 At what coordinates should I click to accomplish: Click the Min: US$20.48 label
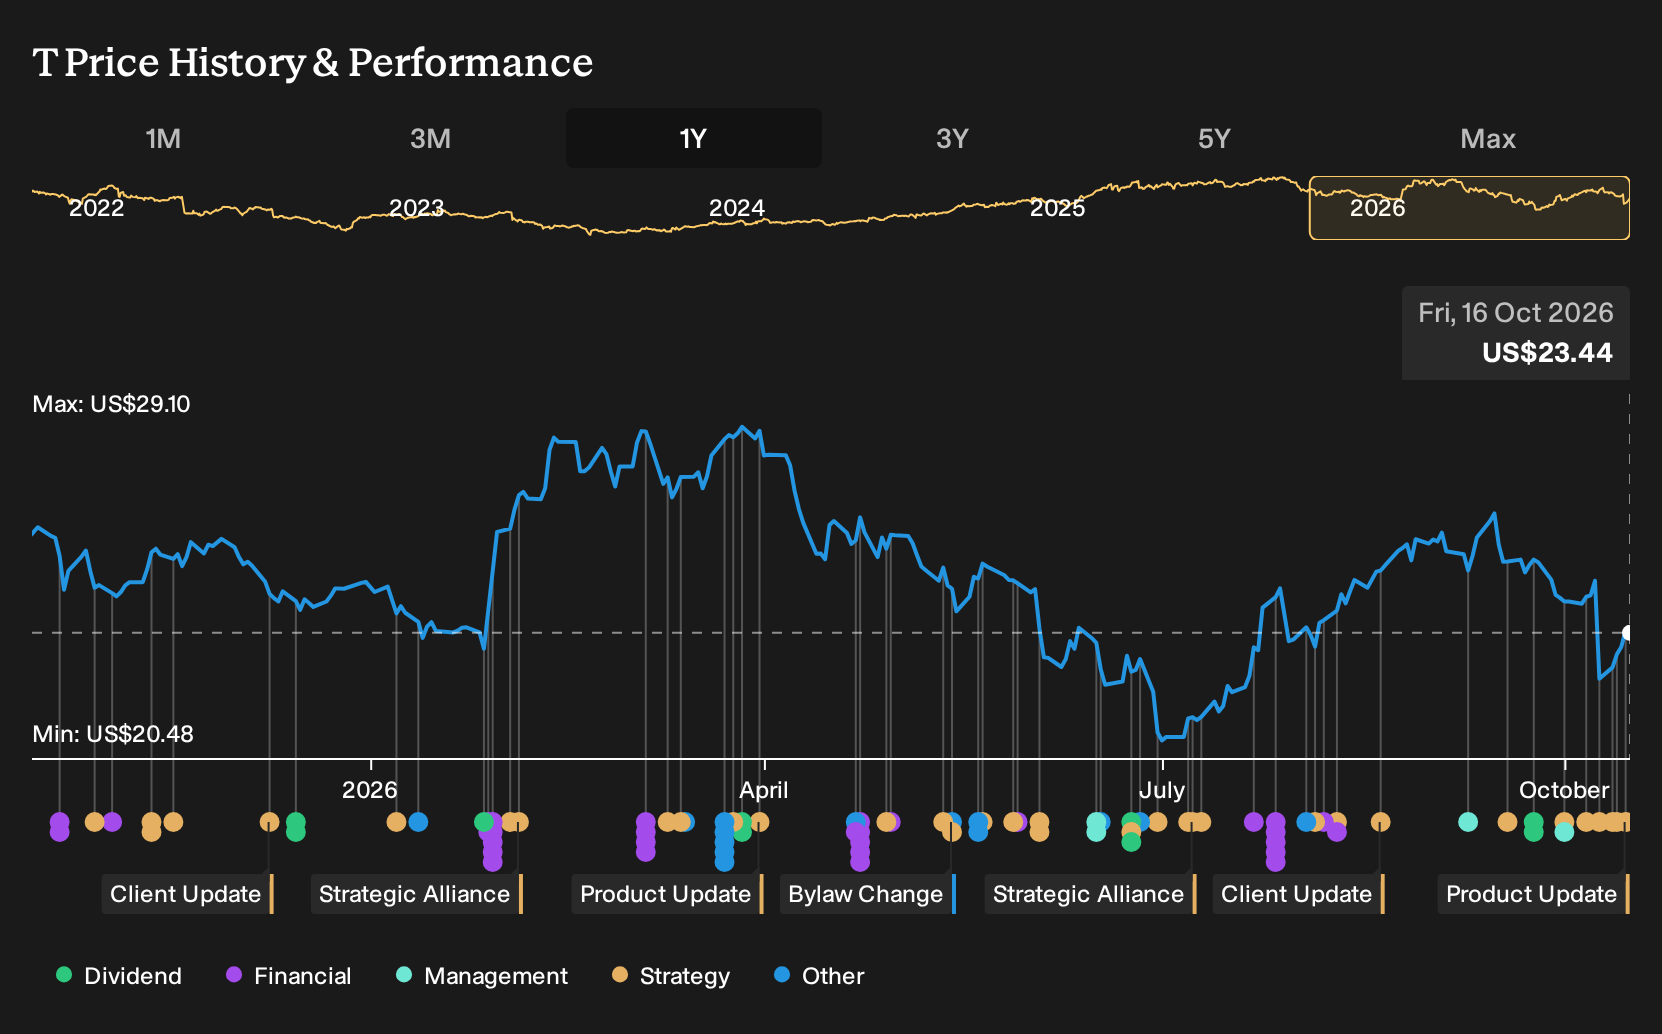113,734
